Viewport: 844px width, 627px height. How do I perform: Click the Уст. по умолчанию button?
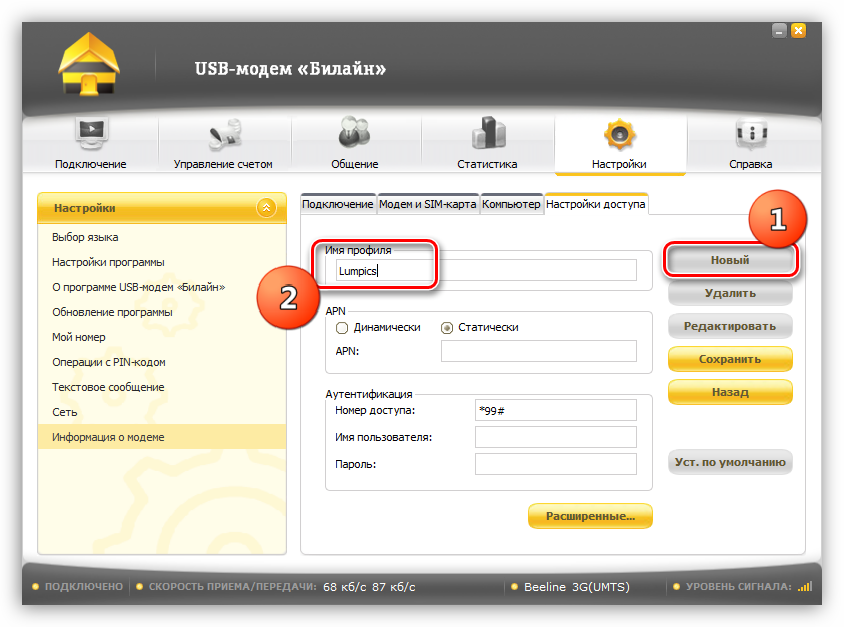730,462
